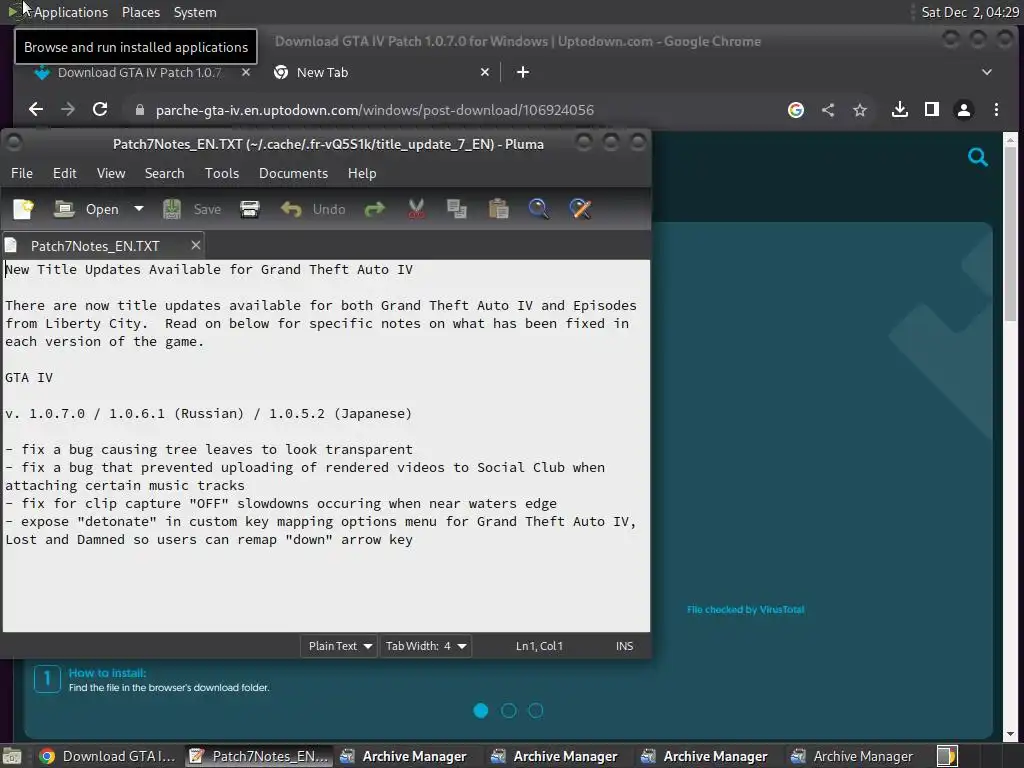This screenshot has height=768, width=1024.
Task: Select the Patch7Notes_EN.TXT document tab
Action: coord(95,246)
